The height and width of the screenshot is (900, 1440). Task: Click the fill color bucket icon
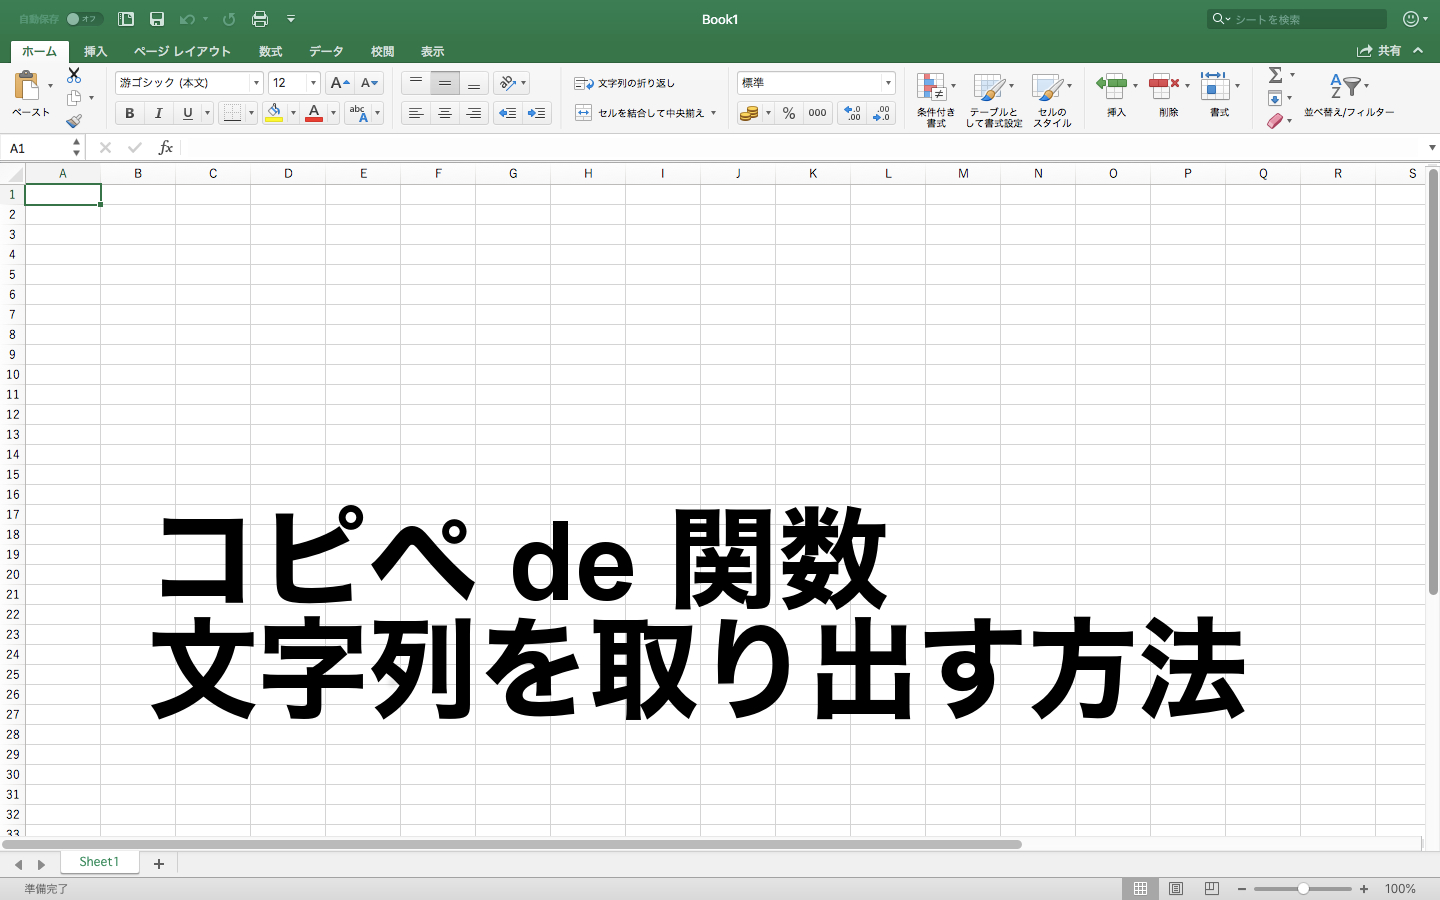274,113
